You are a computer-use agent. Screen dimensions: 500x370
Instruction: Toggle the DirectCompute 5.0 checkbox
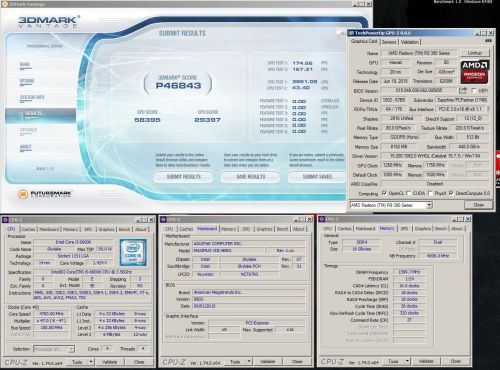pyautogui.click(x=451, y=193)
